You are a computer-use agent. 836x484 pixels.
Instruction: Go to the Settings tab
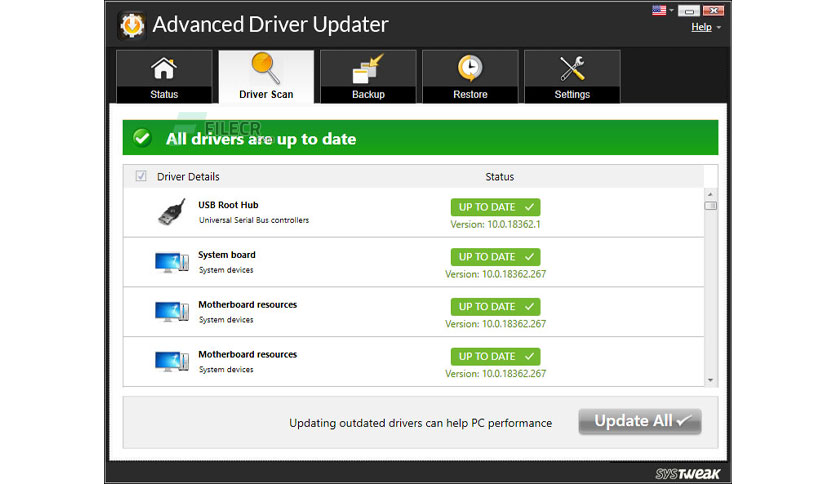click(x=572, y=76)
